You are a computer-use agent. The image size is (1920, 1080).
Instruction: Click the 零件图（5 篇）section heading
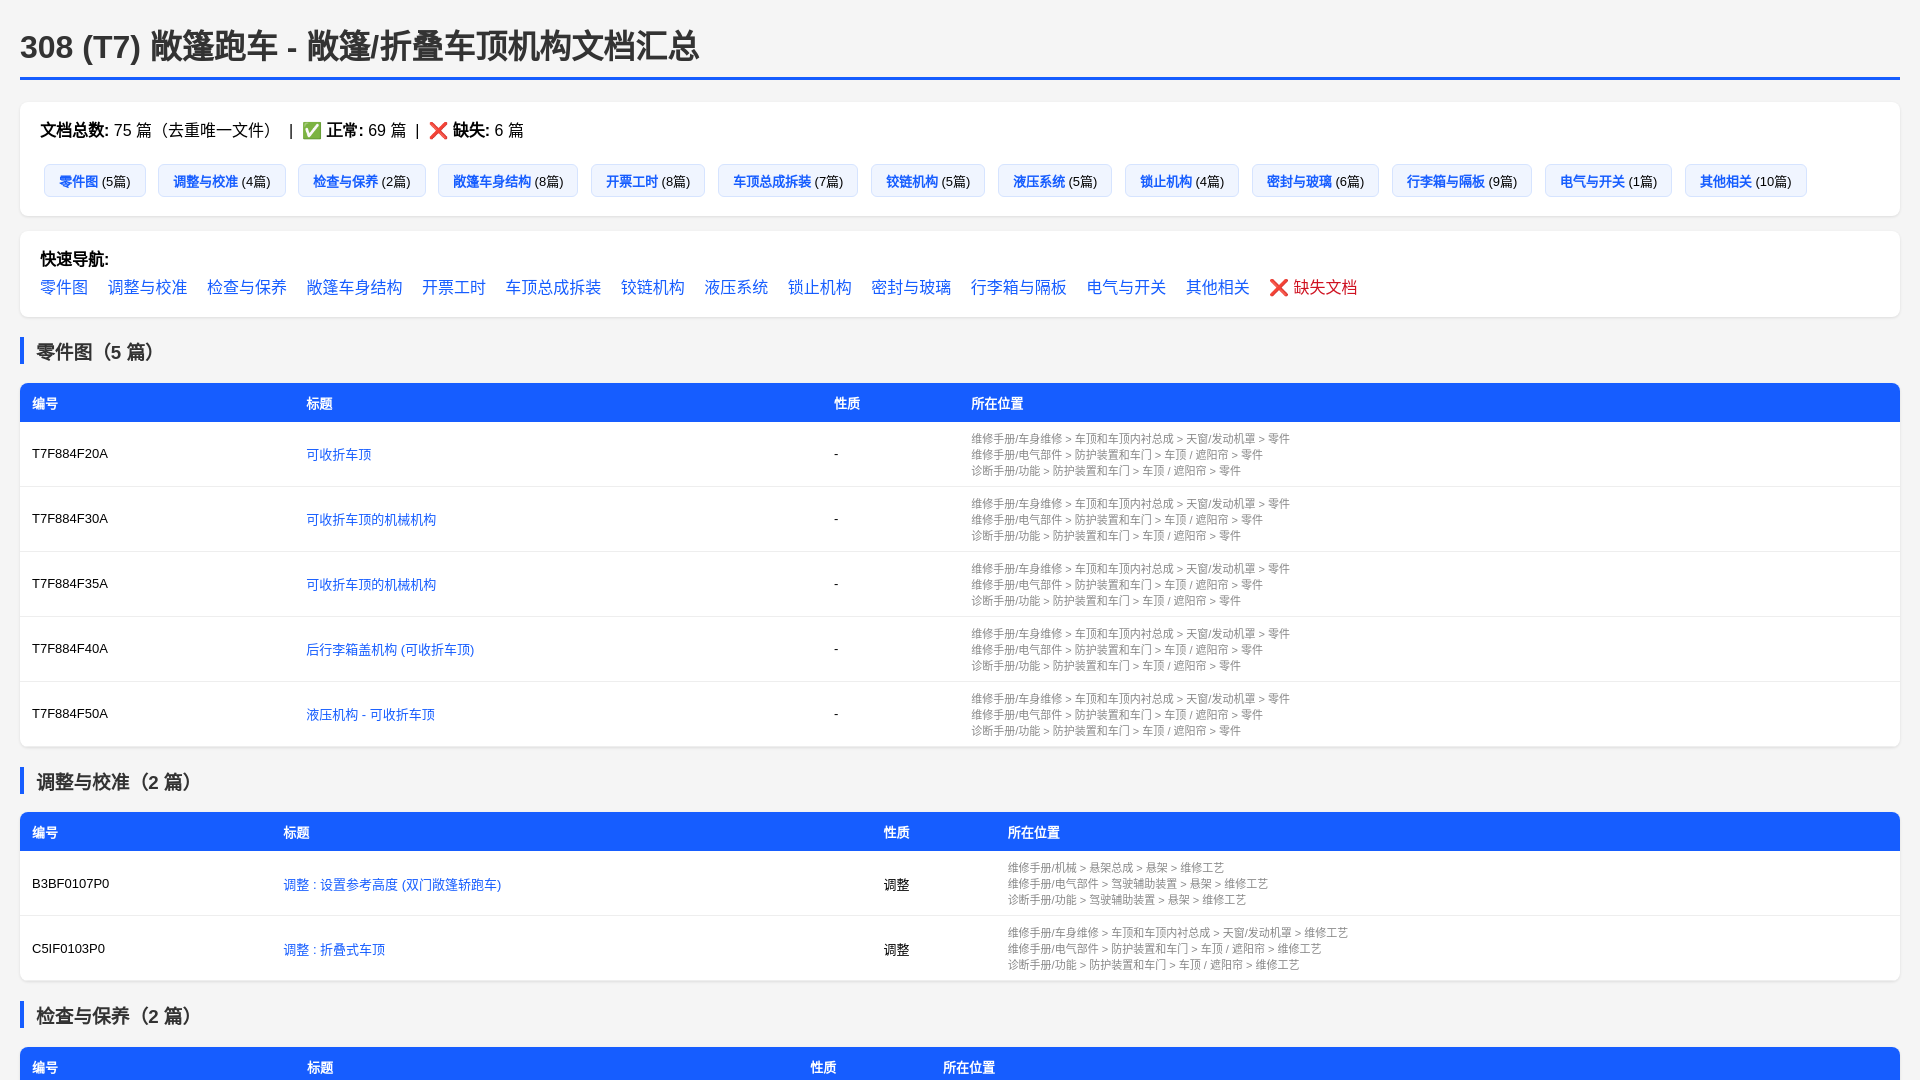(x=98, y=352)
